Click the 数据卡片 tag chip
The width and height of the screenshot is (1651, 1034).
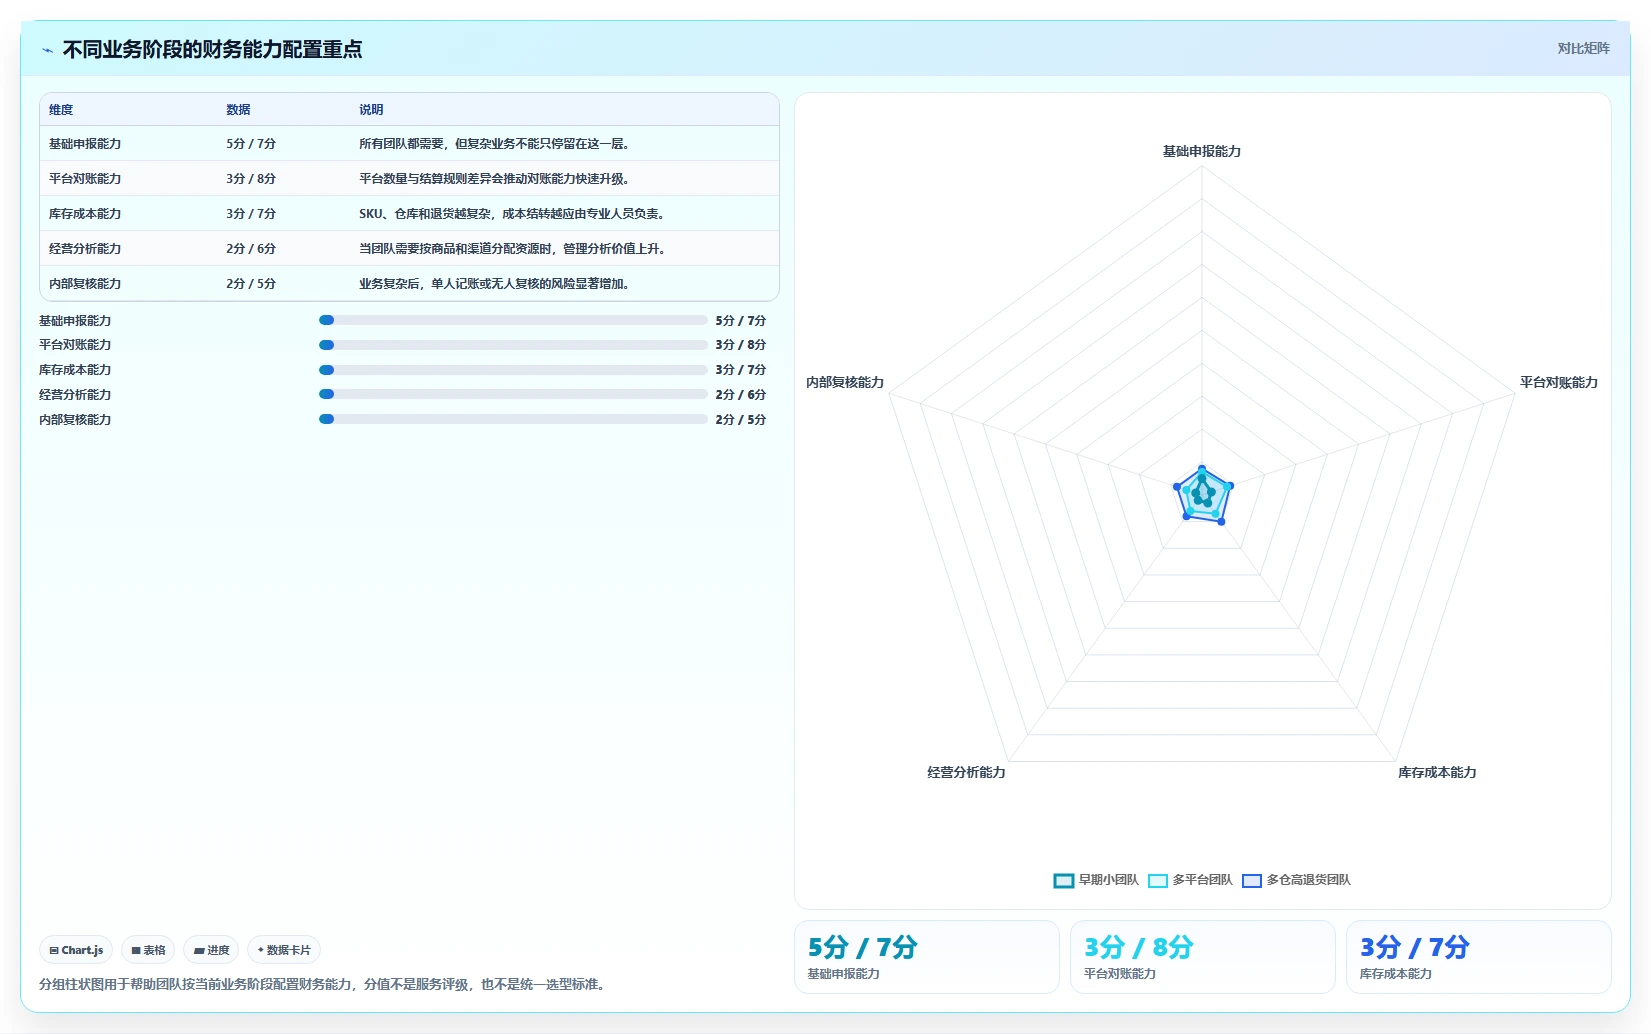tap(284, 950)
